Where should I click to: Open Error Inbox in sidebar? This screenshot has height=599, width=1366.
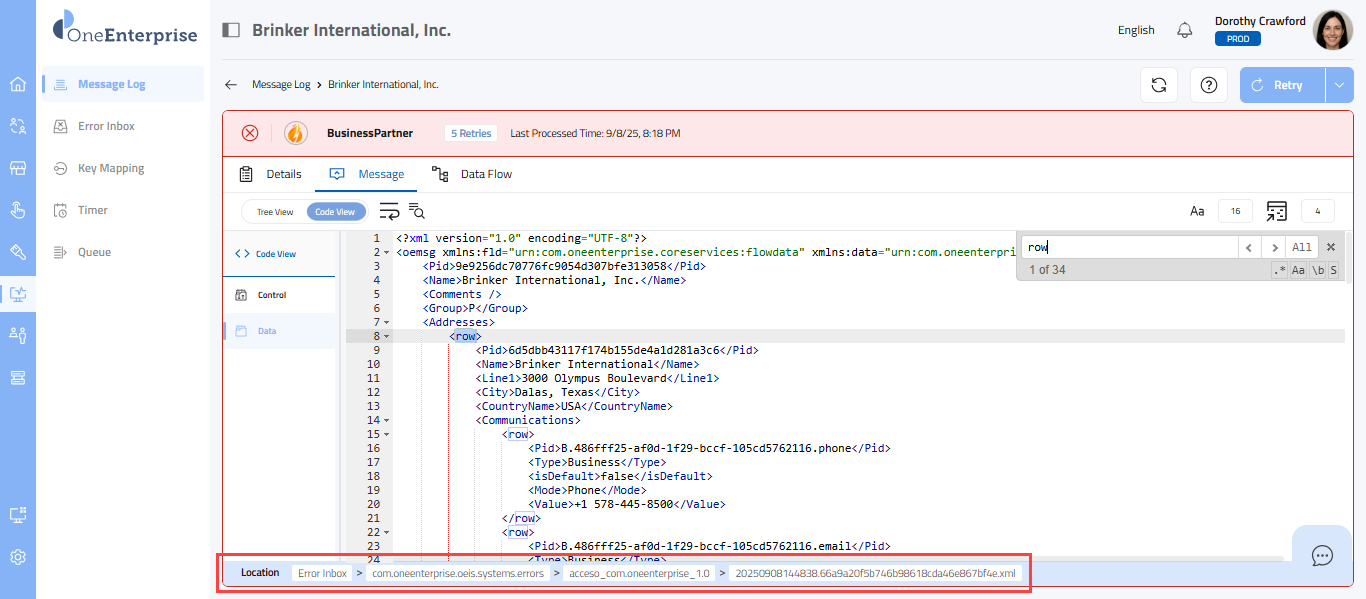(x=106, y=126)
